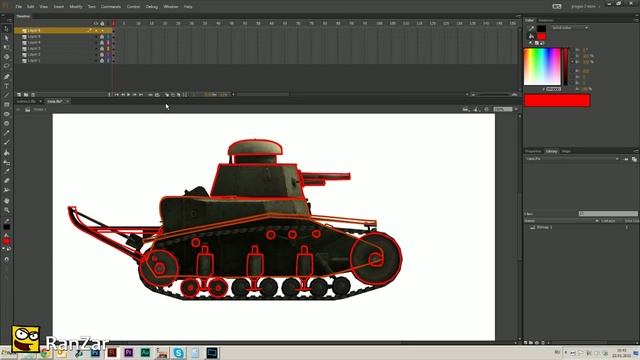
Task: Select the Ink Bottle tool
Action: (x=6, y=162)
